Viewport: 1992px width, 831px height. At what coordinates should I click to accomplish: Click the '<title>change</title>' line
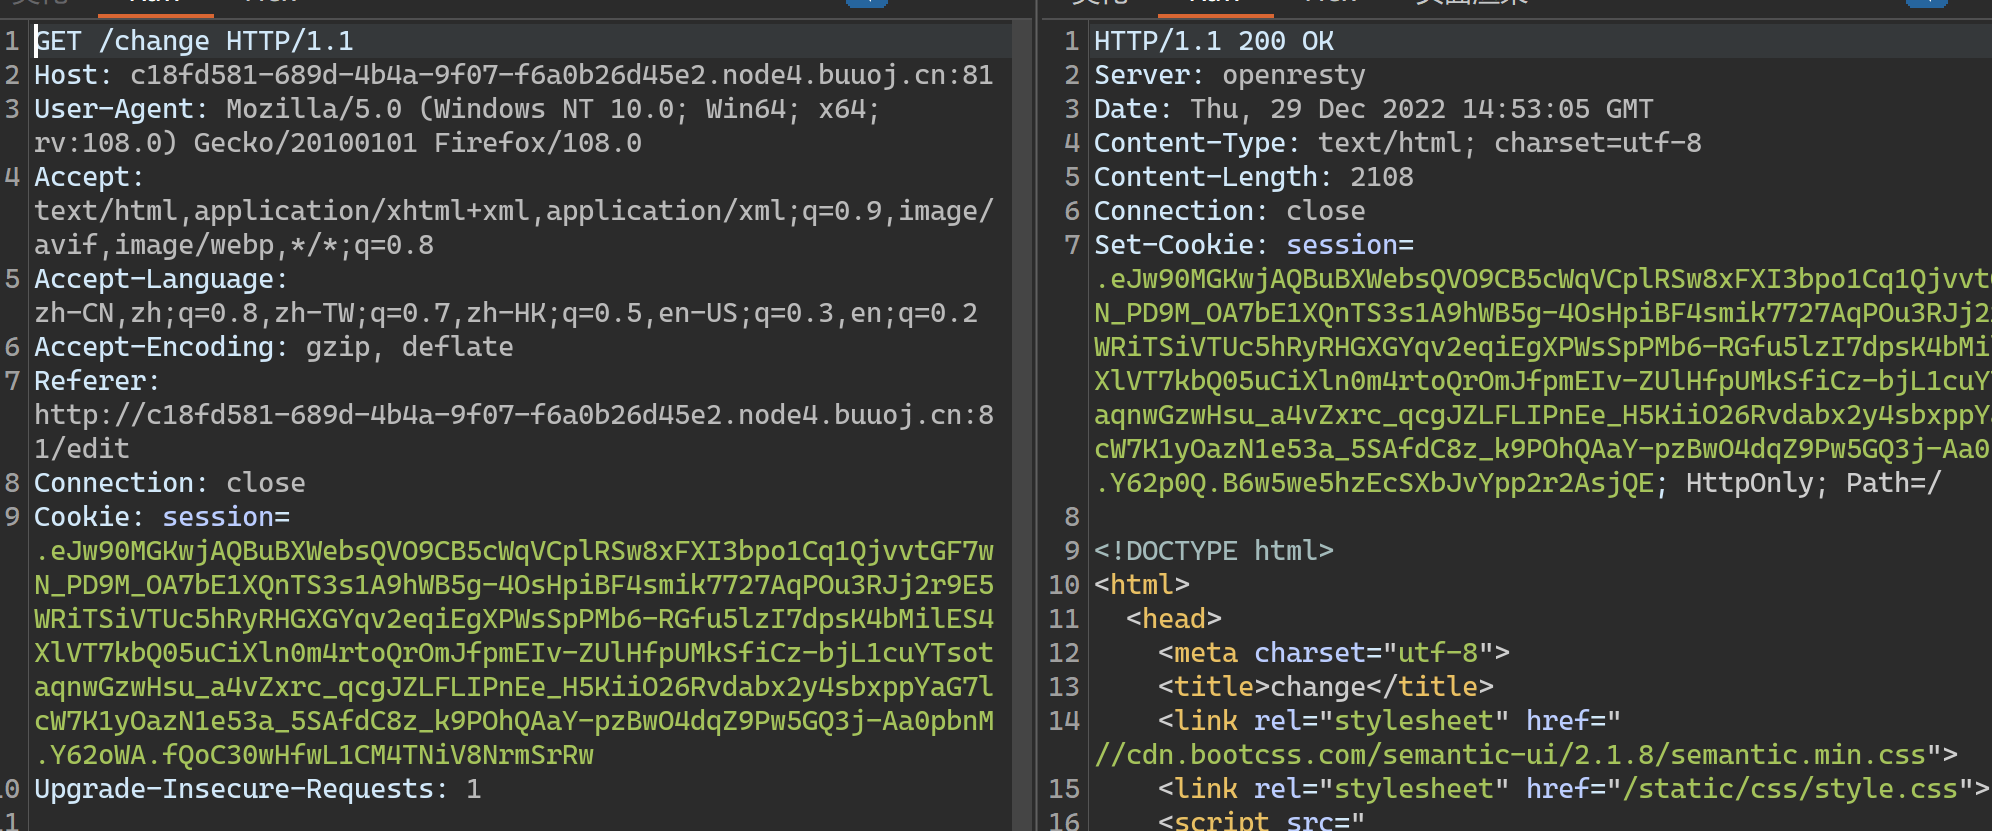coord(1325,687)
